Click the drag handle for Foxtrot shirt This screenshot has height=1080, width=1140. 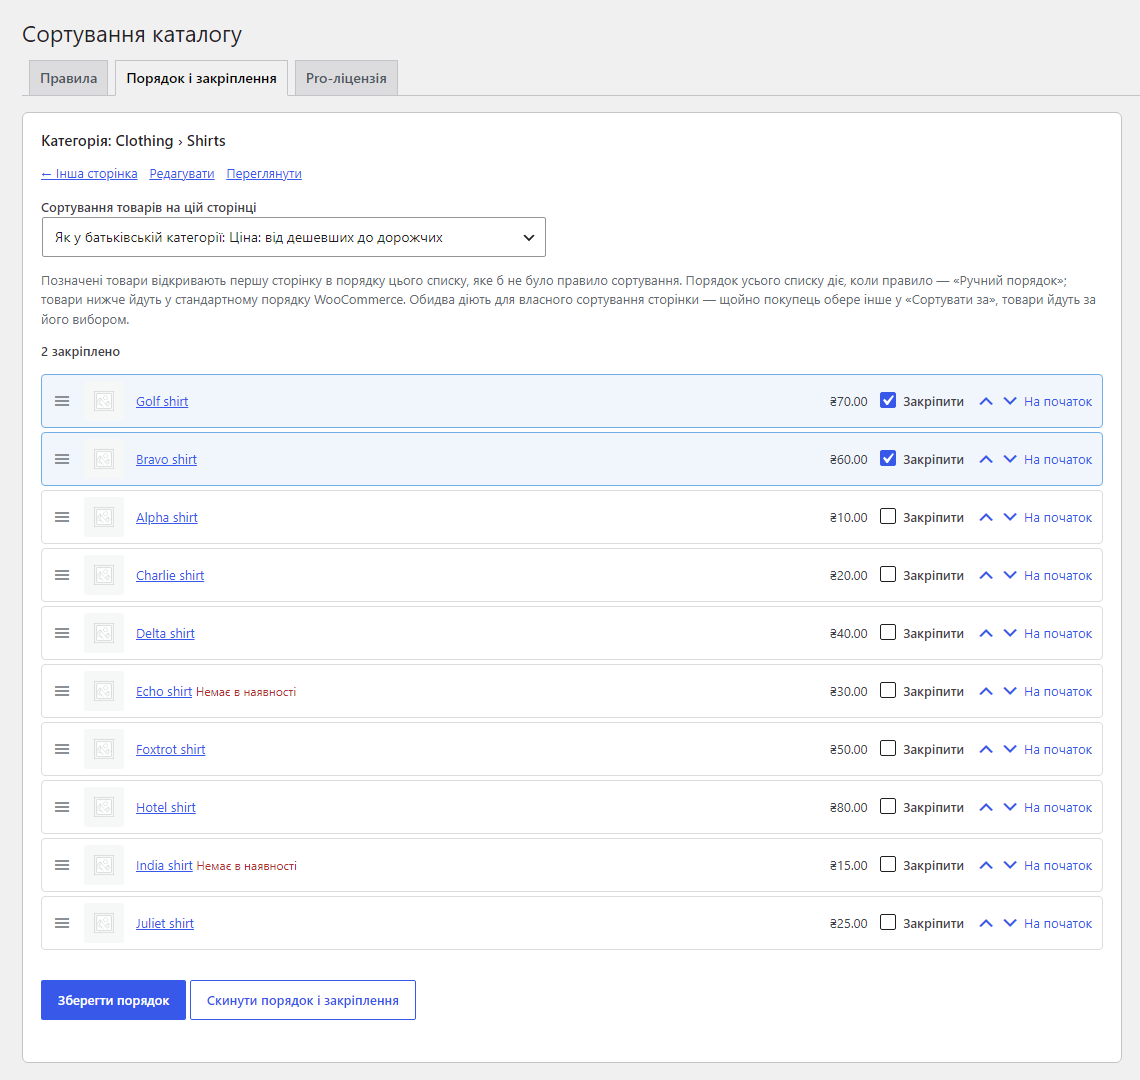(62, 749)
